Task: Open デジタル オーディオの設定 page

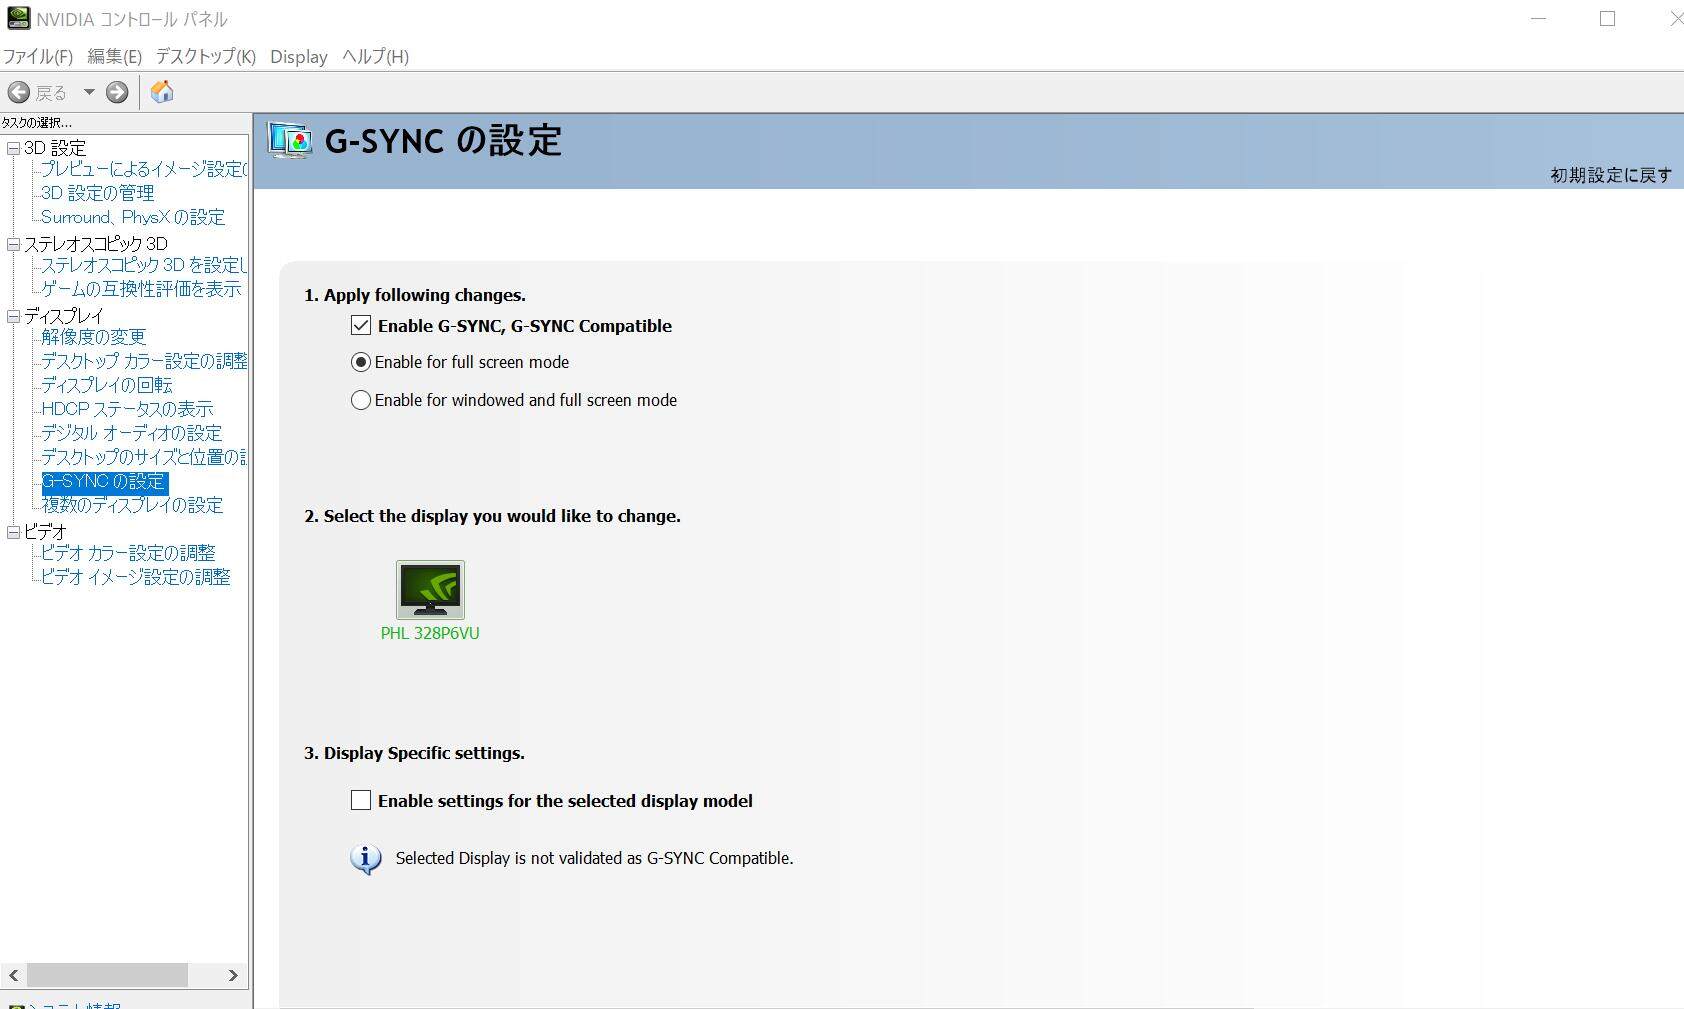Action: (131, 433)
